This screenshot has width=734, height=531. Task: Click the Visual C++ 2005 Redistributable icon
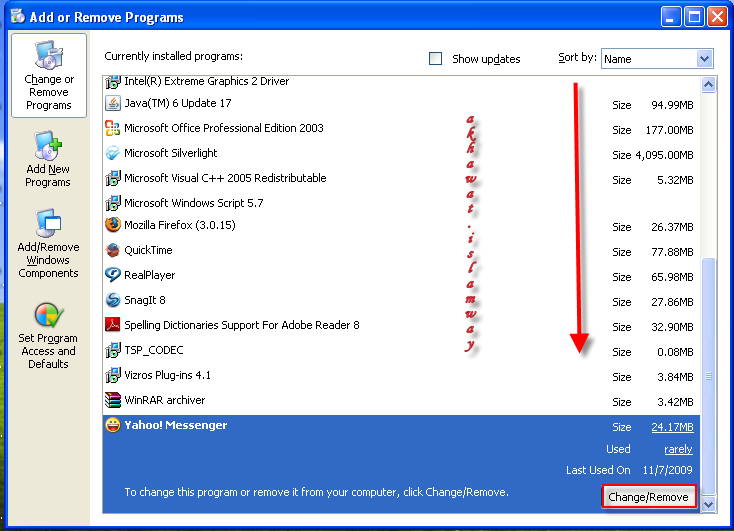[x=113, y=178]
